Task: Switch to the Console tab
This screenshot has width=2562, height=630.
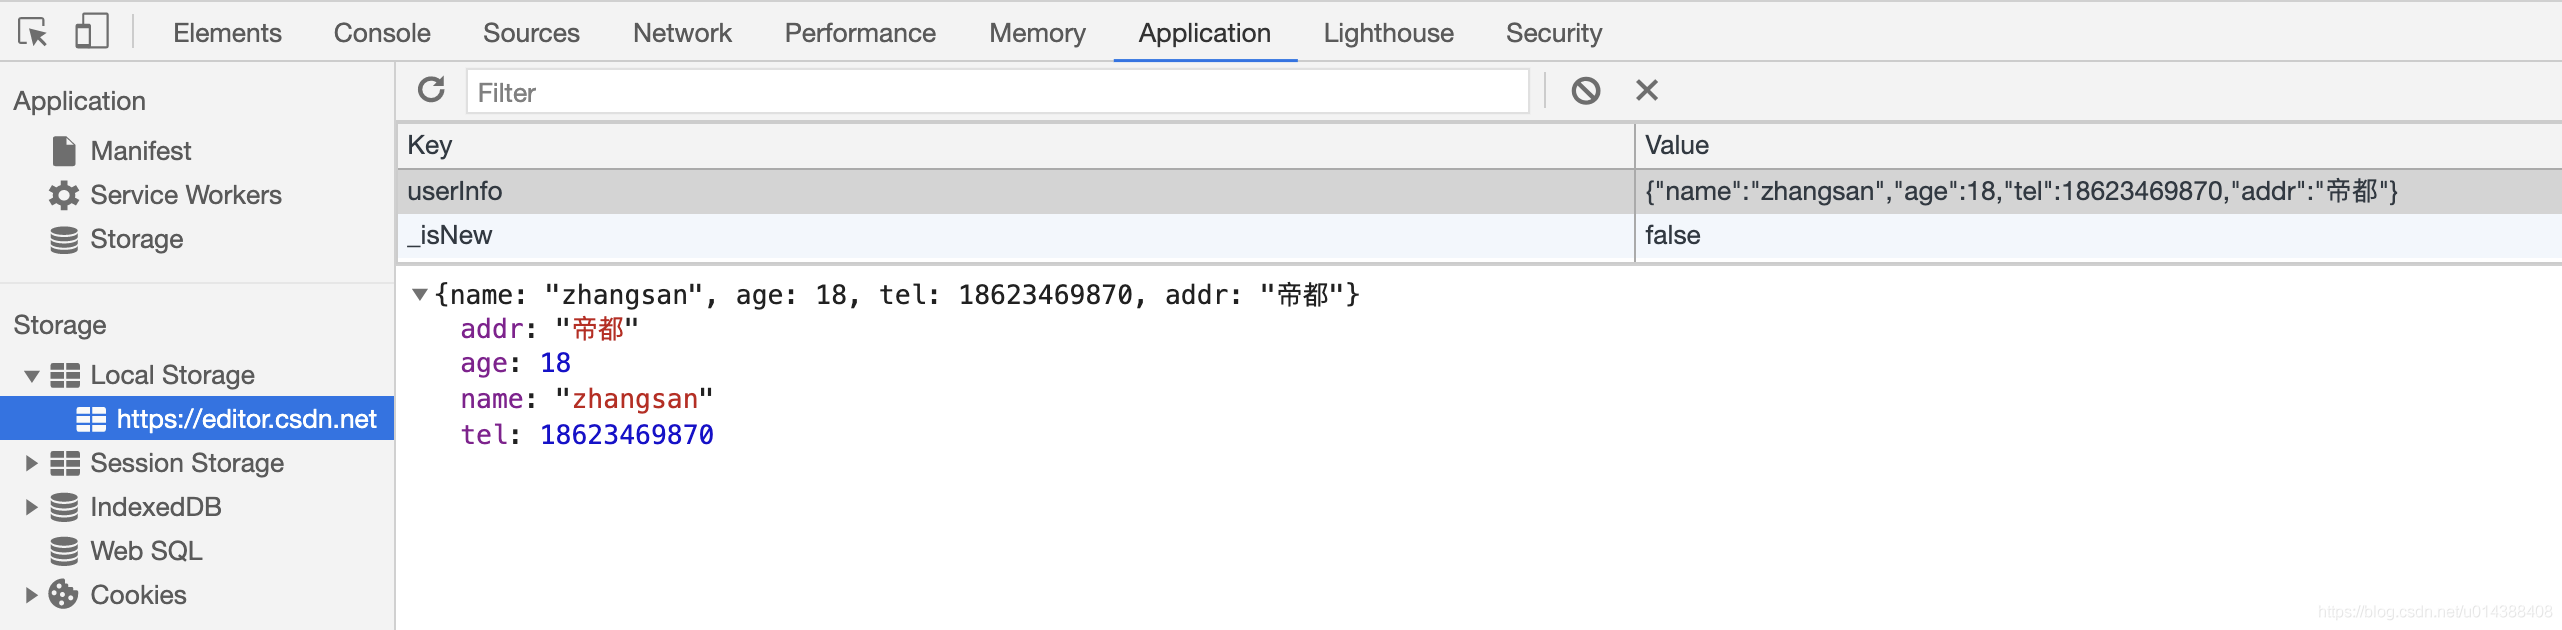Action: [x=382, y=33]
